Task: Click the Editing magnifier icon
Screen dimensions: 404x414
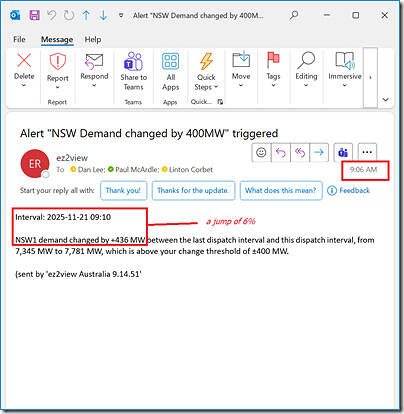Action: click(306, 60)
